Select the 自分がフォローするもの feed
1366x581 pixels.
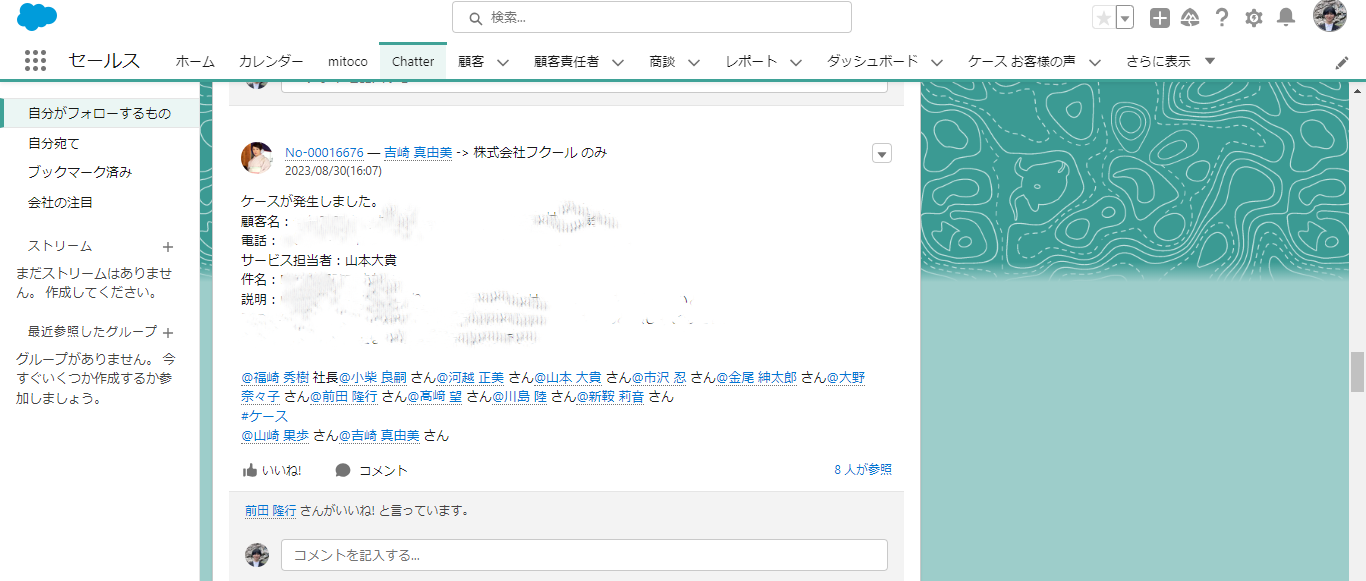coord(100,113)
